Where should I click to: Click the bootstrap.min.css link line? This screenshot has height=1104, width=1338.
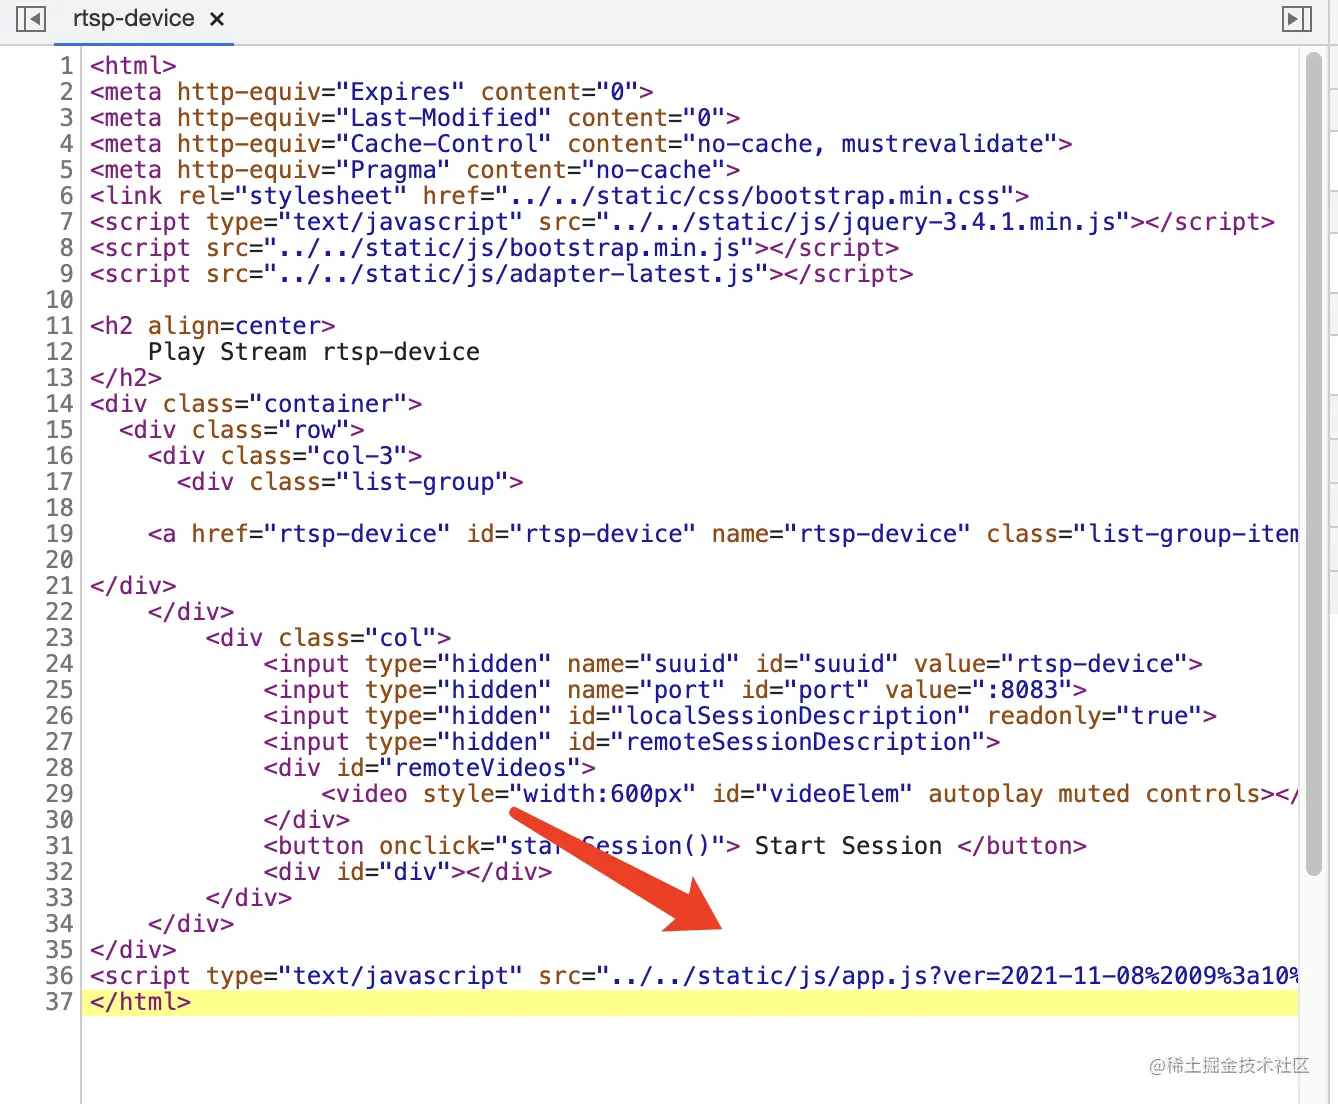(x=559, y=196)
